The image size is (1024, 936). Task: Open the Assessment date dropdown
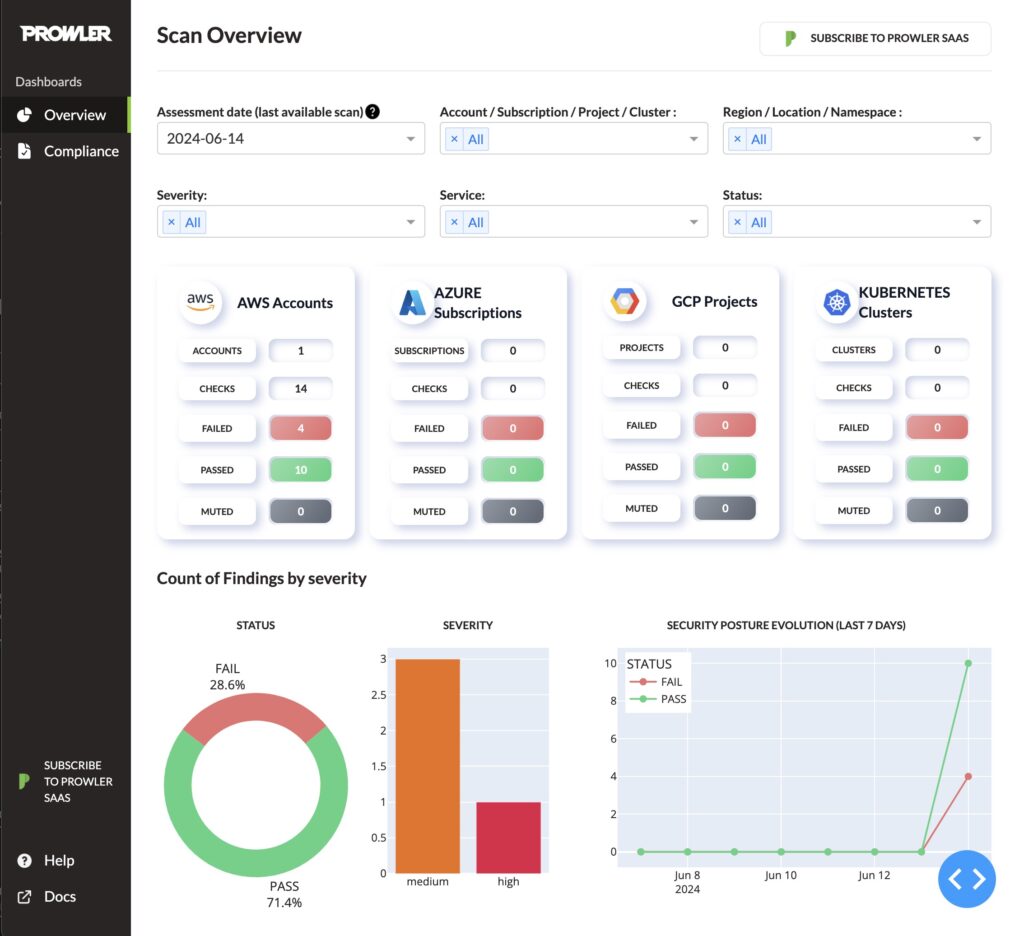click(291, 138)
